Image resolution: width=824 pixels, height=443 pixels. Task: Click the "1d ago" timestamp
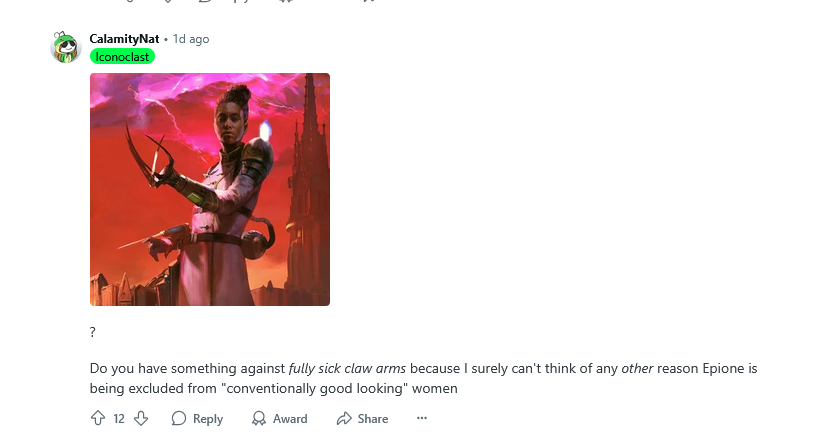coord(191,39)
